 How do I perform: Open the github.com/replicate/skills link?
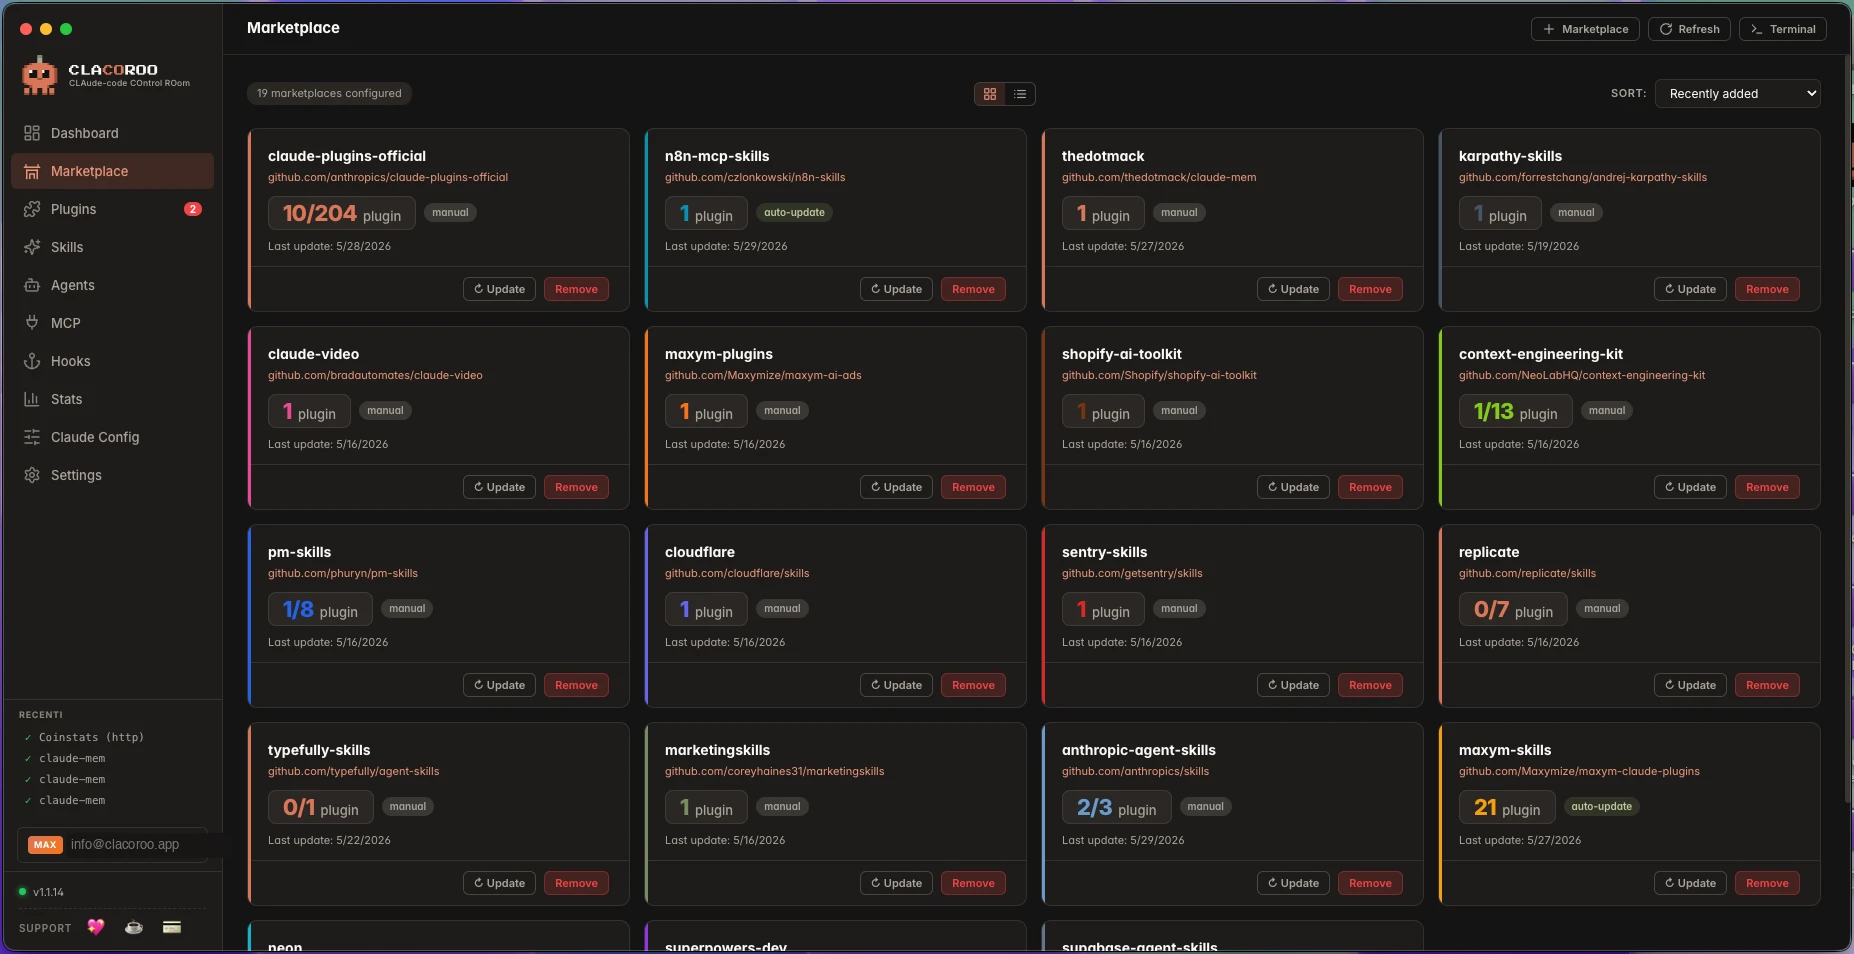[x=1527, y=573]
